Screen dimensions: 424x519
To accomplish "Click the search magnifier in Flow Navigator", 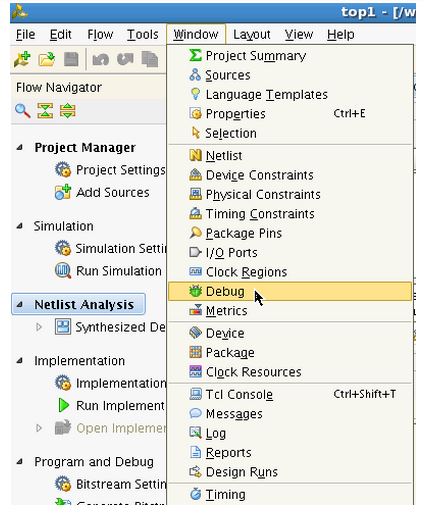I will tap(23, 111).
